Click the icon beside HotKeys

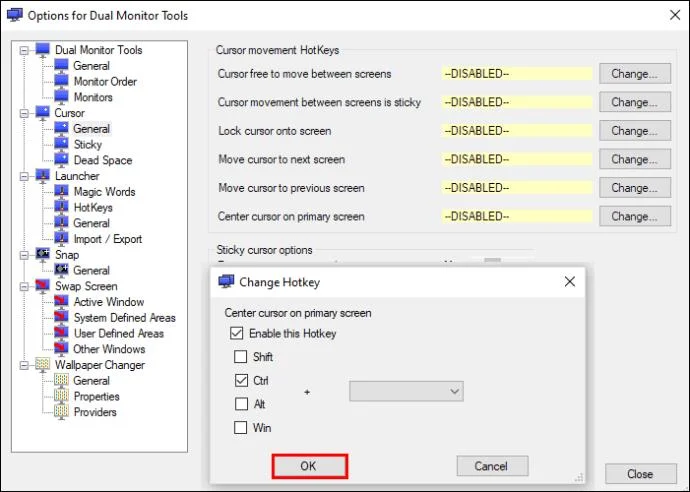pos(61,207)
